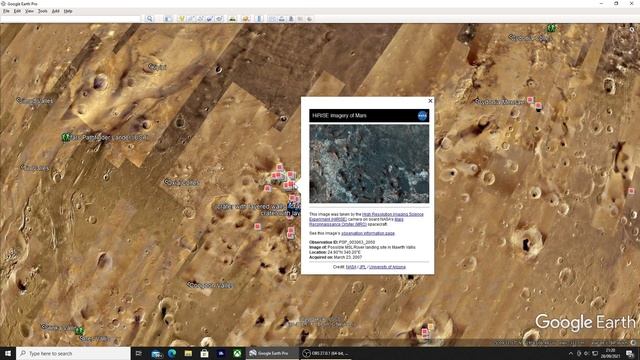Click into the search box left of the magnifier
Image resolution: width=640 pixels, height=360 pixels.
(x=71, y=19)
